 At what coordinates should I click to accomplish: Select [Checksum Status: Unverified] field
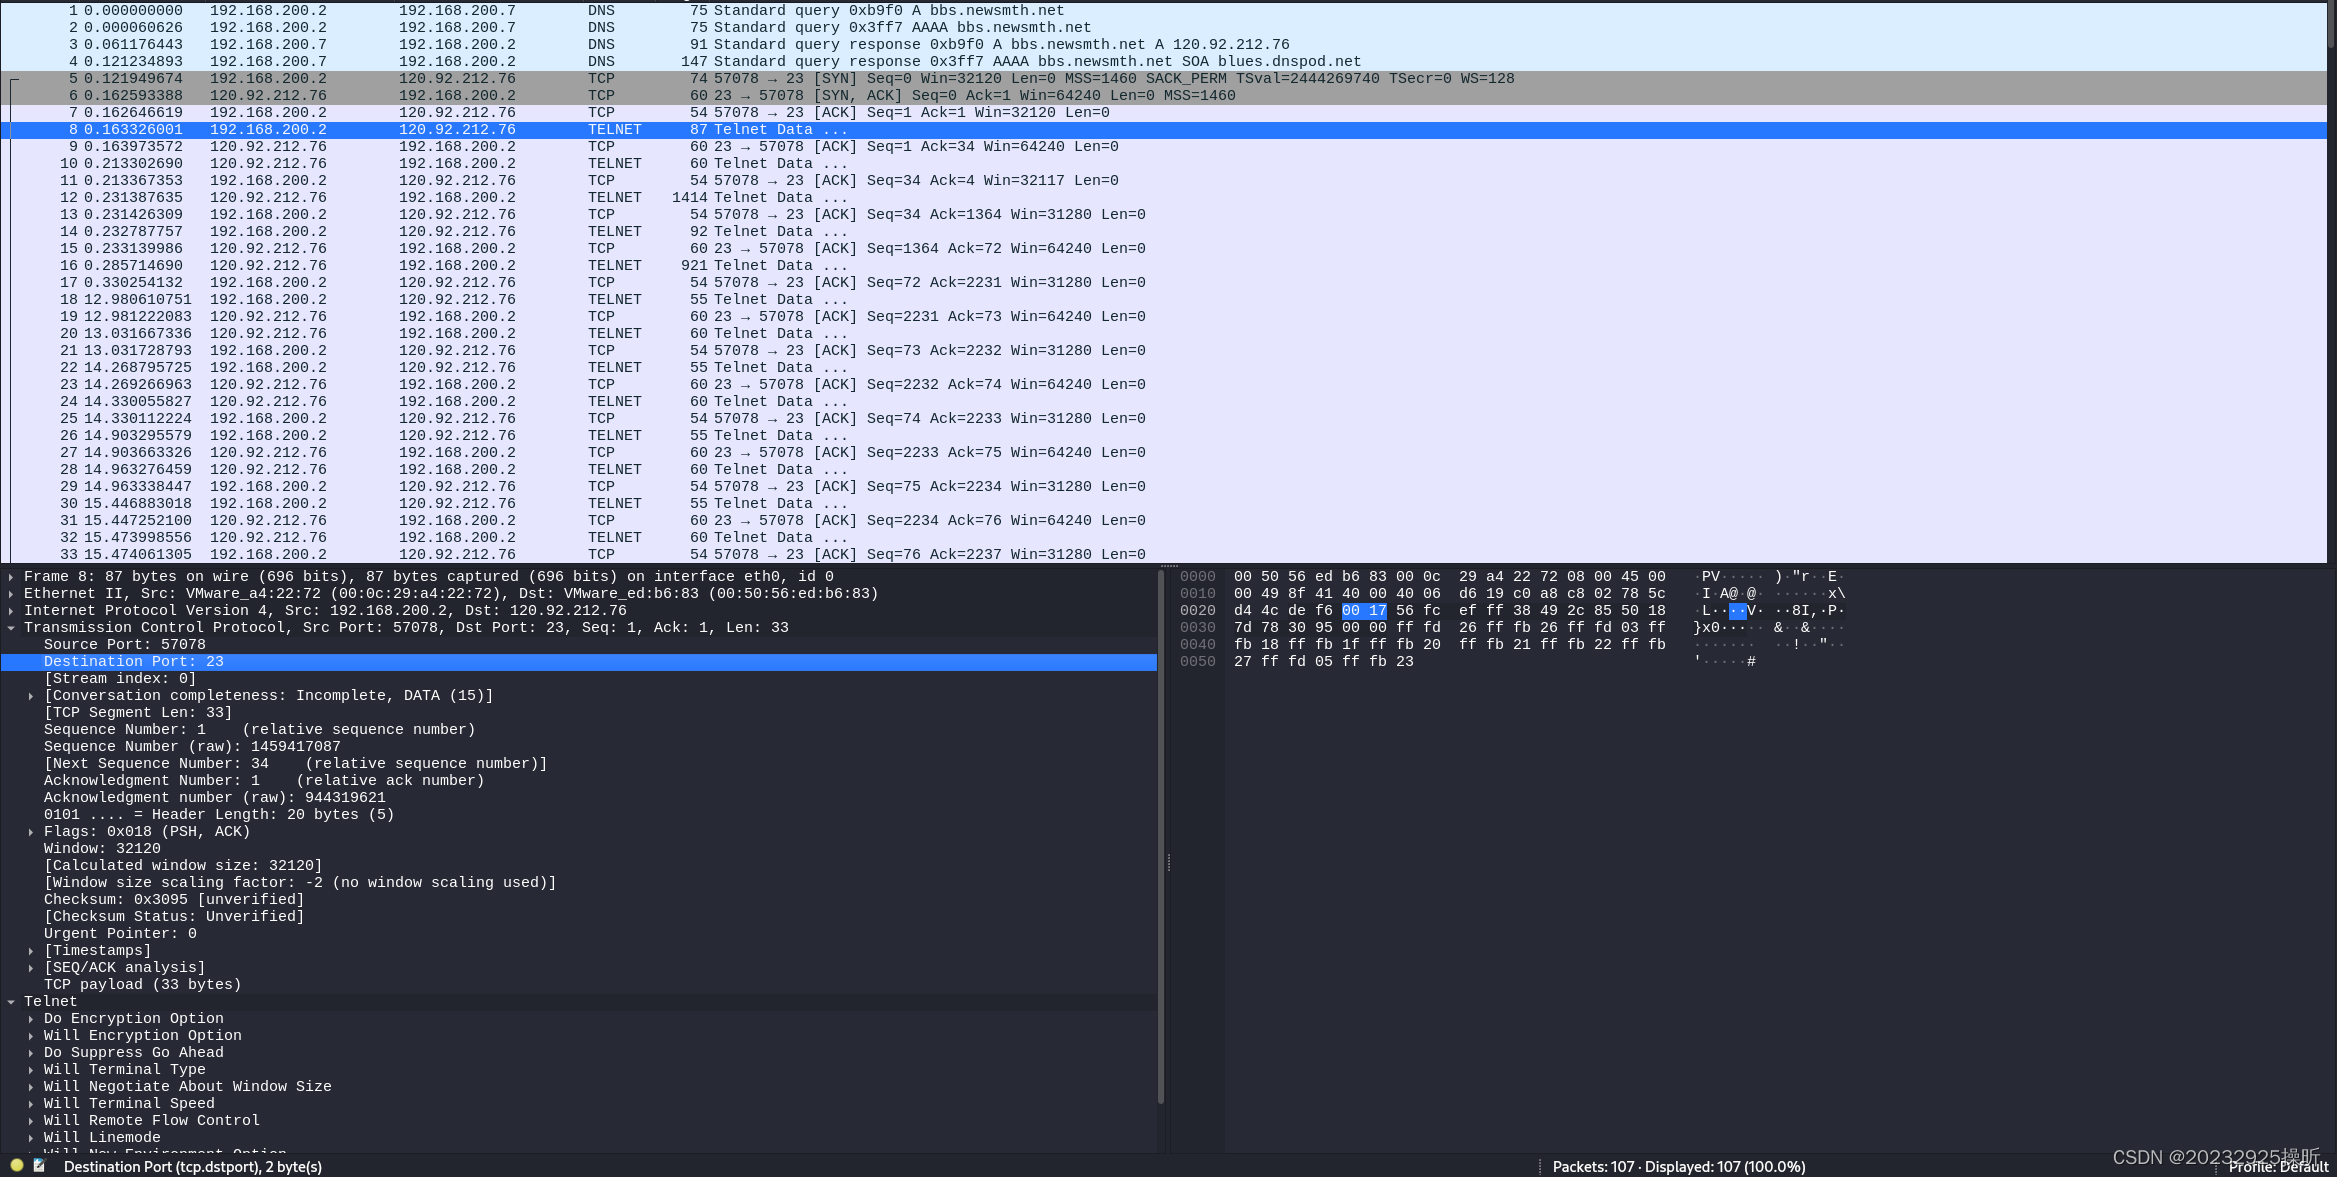[x=579, y=917]
